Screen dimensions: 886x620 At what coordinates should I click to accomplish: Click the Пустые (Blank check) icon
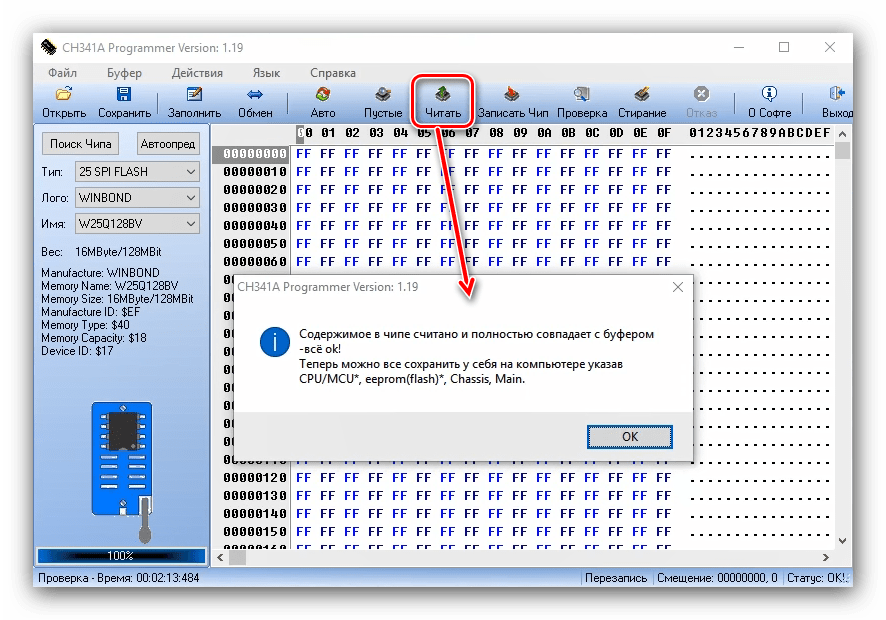coord(383,95)
